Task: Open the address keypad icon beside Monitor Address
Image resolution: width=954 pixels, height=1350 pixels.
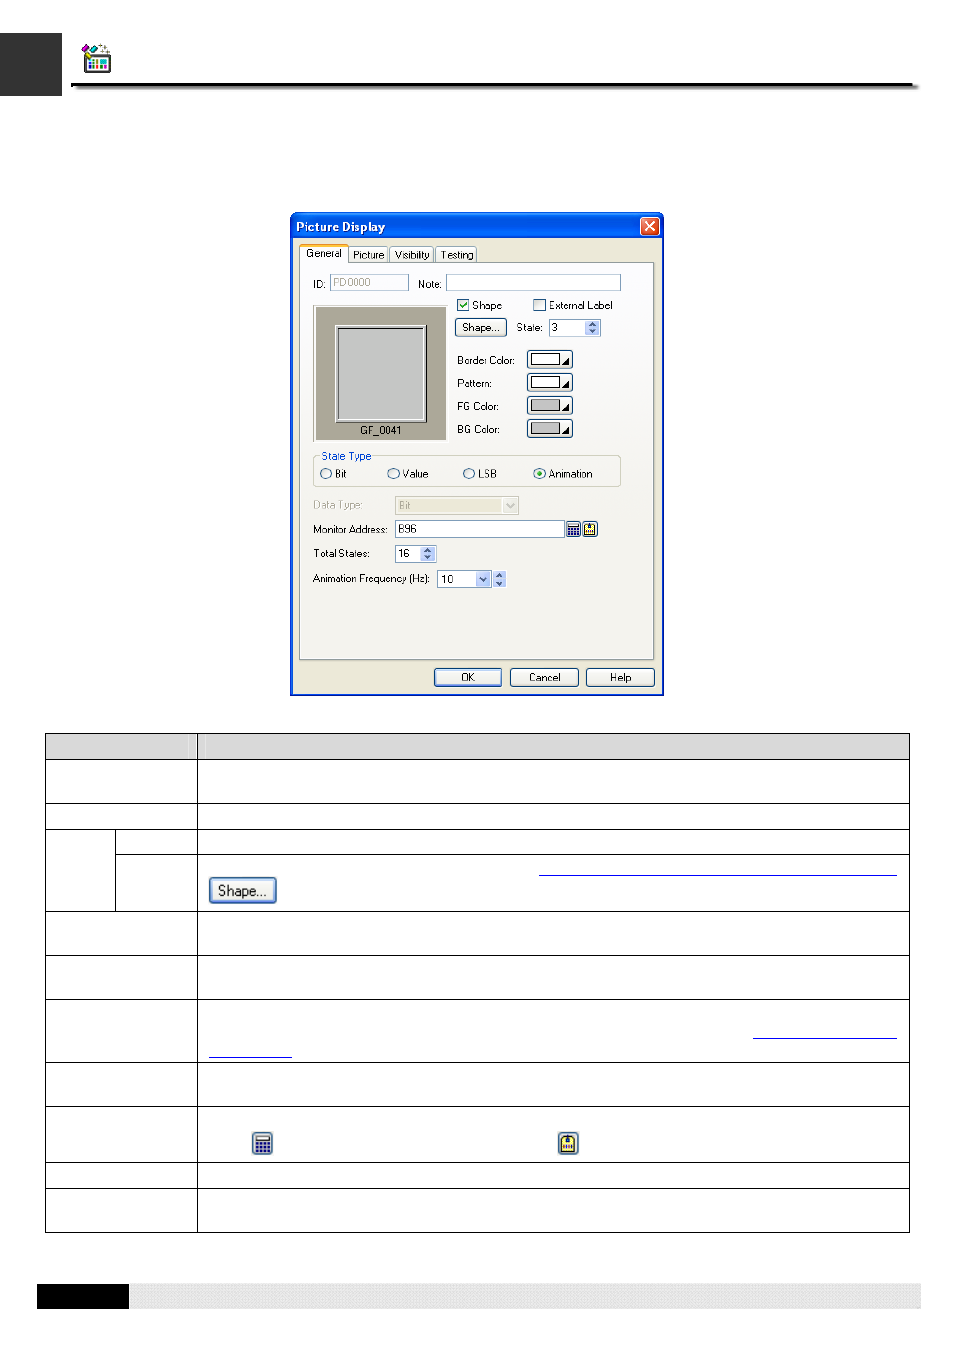Action: point(573,529)
